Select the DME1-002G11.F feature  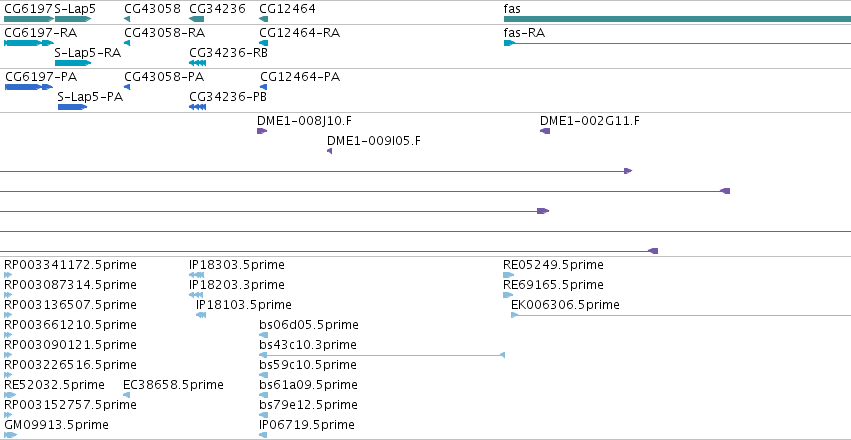tap(545, 131)
